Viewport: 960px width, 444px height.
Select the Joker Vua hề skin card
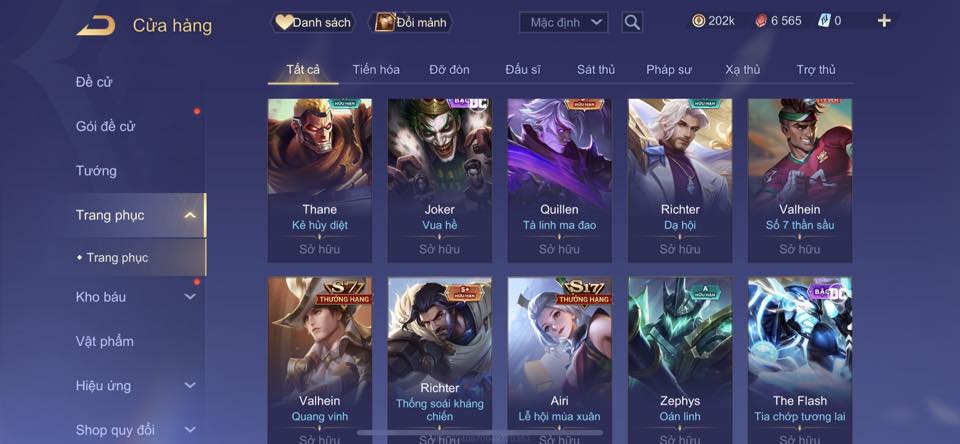[440, 180]
